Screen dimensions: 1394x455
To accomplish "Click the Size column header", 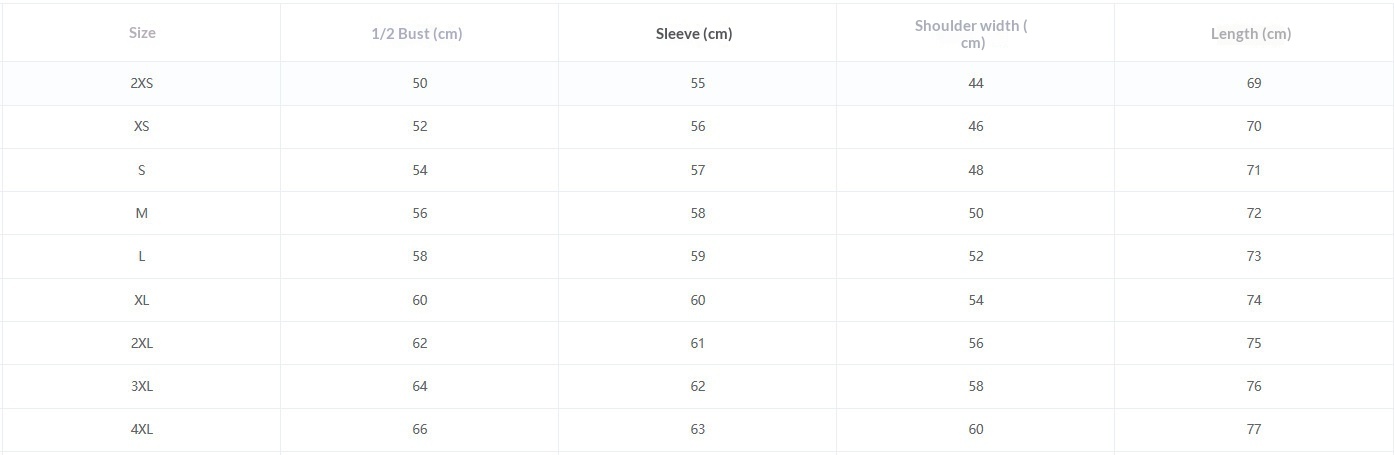I will (142, 33).
